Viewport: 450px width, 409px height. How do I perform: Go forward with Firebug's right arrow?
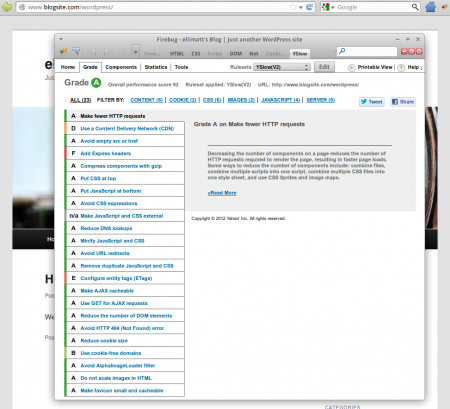pyautogui.click(x=106, y=52)
